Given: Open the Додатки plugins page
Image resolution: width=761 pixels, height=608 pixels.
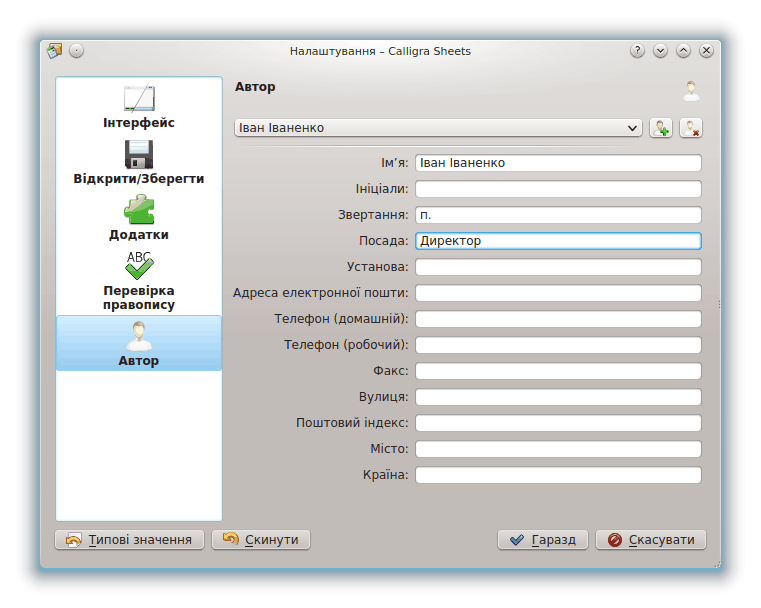Looking at the screenshot, I should click(138, 218).
